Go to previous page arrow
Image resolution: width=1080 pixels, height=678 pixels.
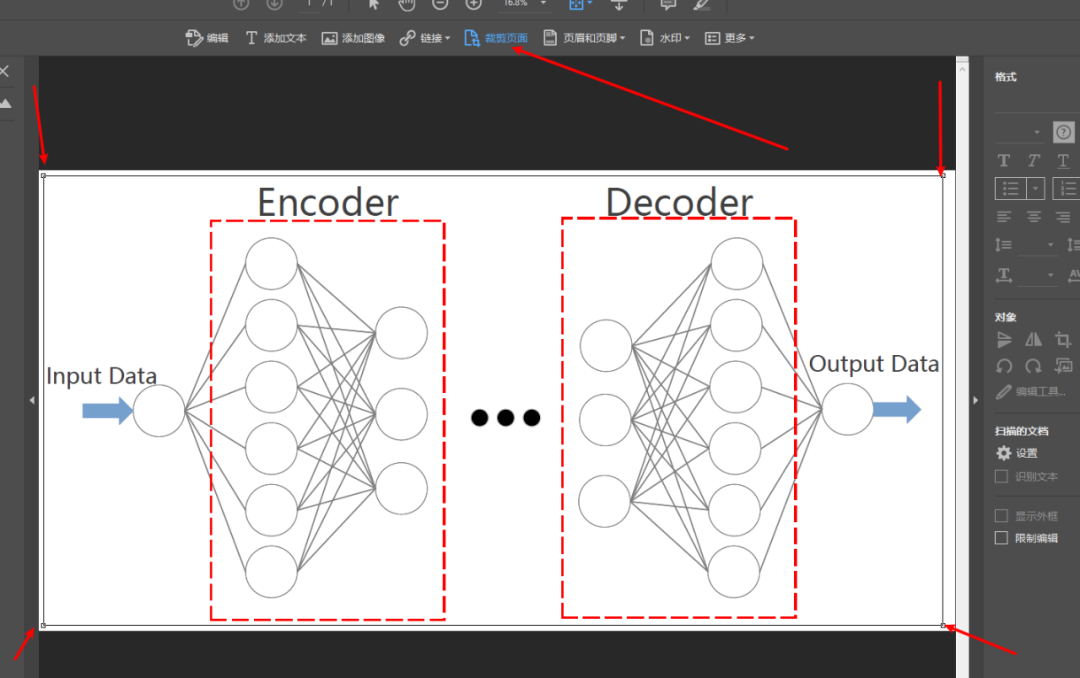[241, 4]
